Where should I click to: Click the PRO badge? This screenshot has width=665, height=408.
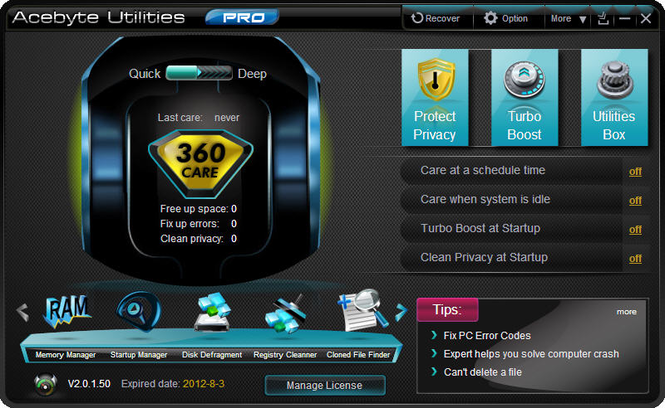(x=242, y=17)
